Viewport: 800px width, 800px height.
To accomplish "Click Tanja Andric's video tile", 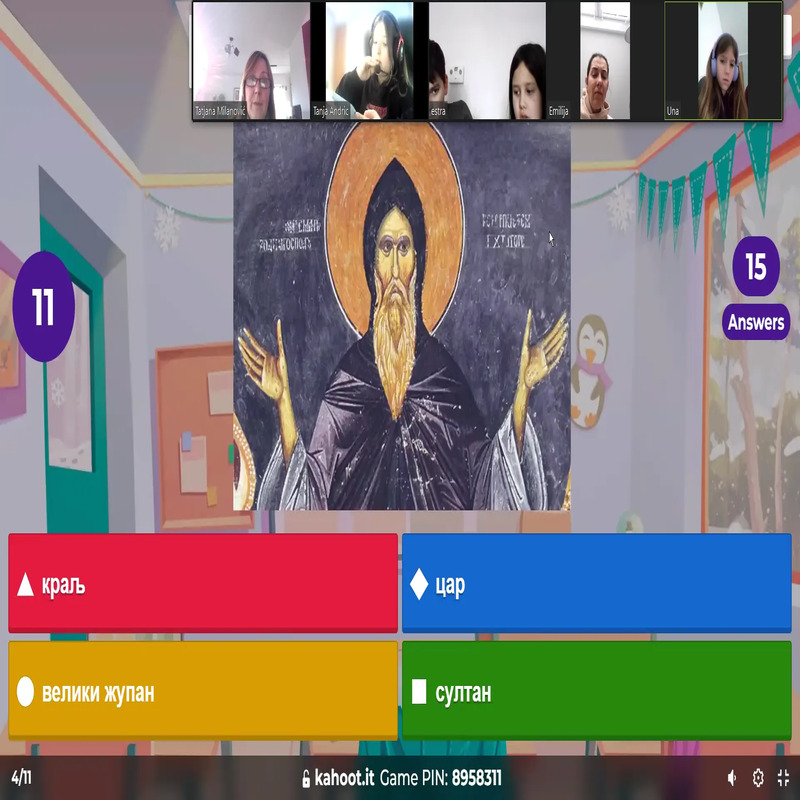I will click(369, 61).
